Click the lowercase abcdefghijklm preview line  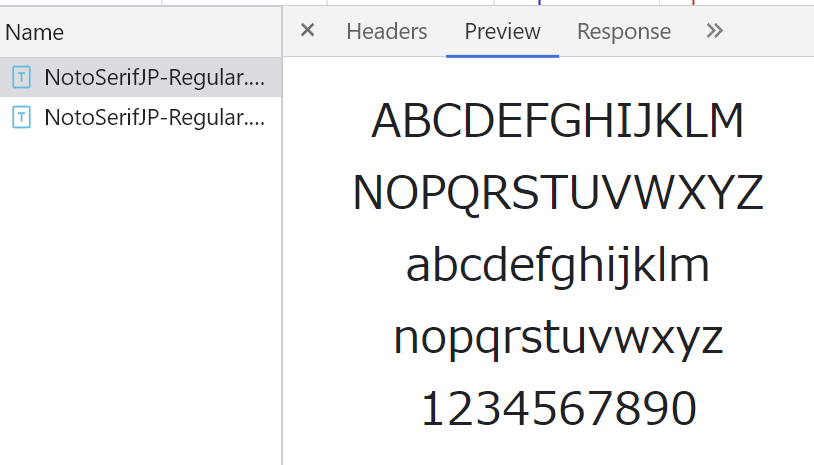pos(557,266)
